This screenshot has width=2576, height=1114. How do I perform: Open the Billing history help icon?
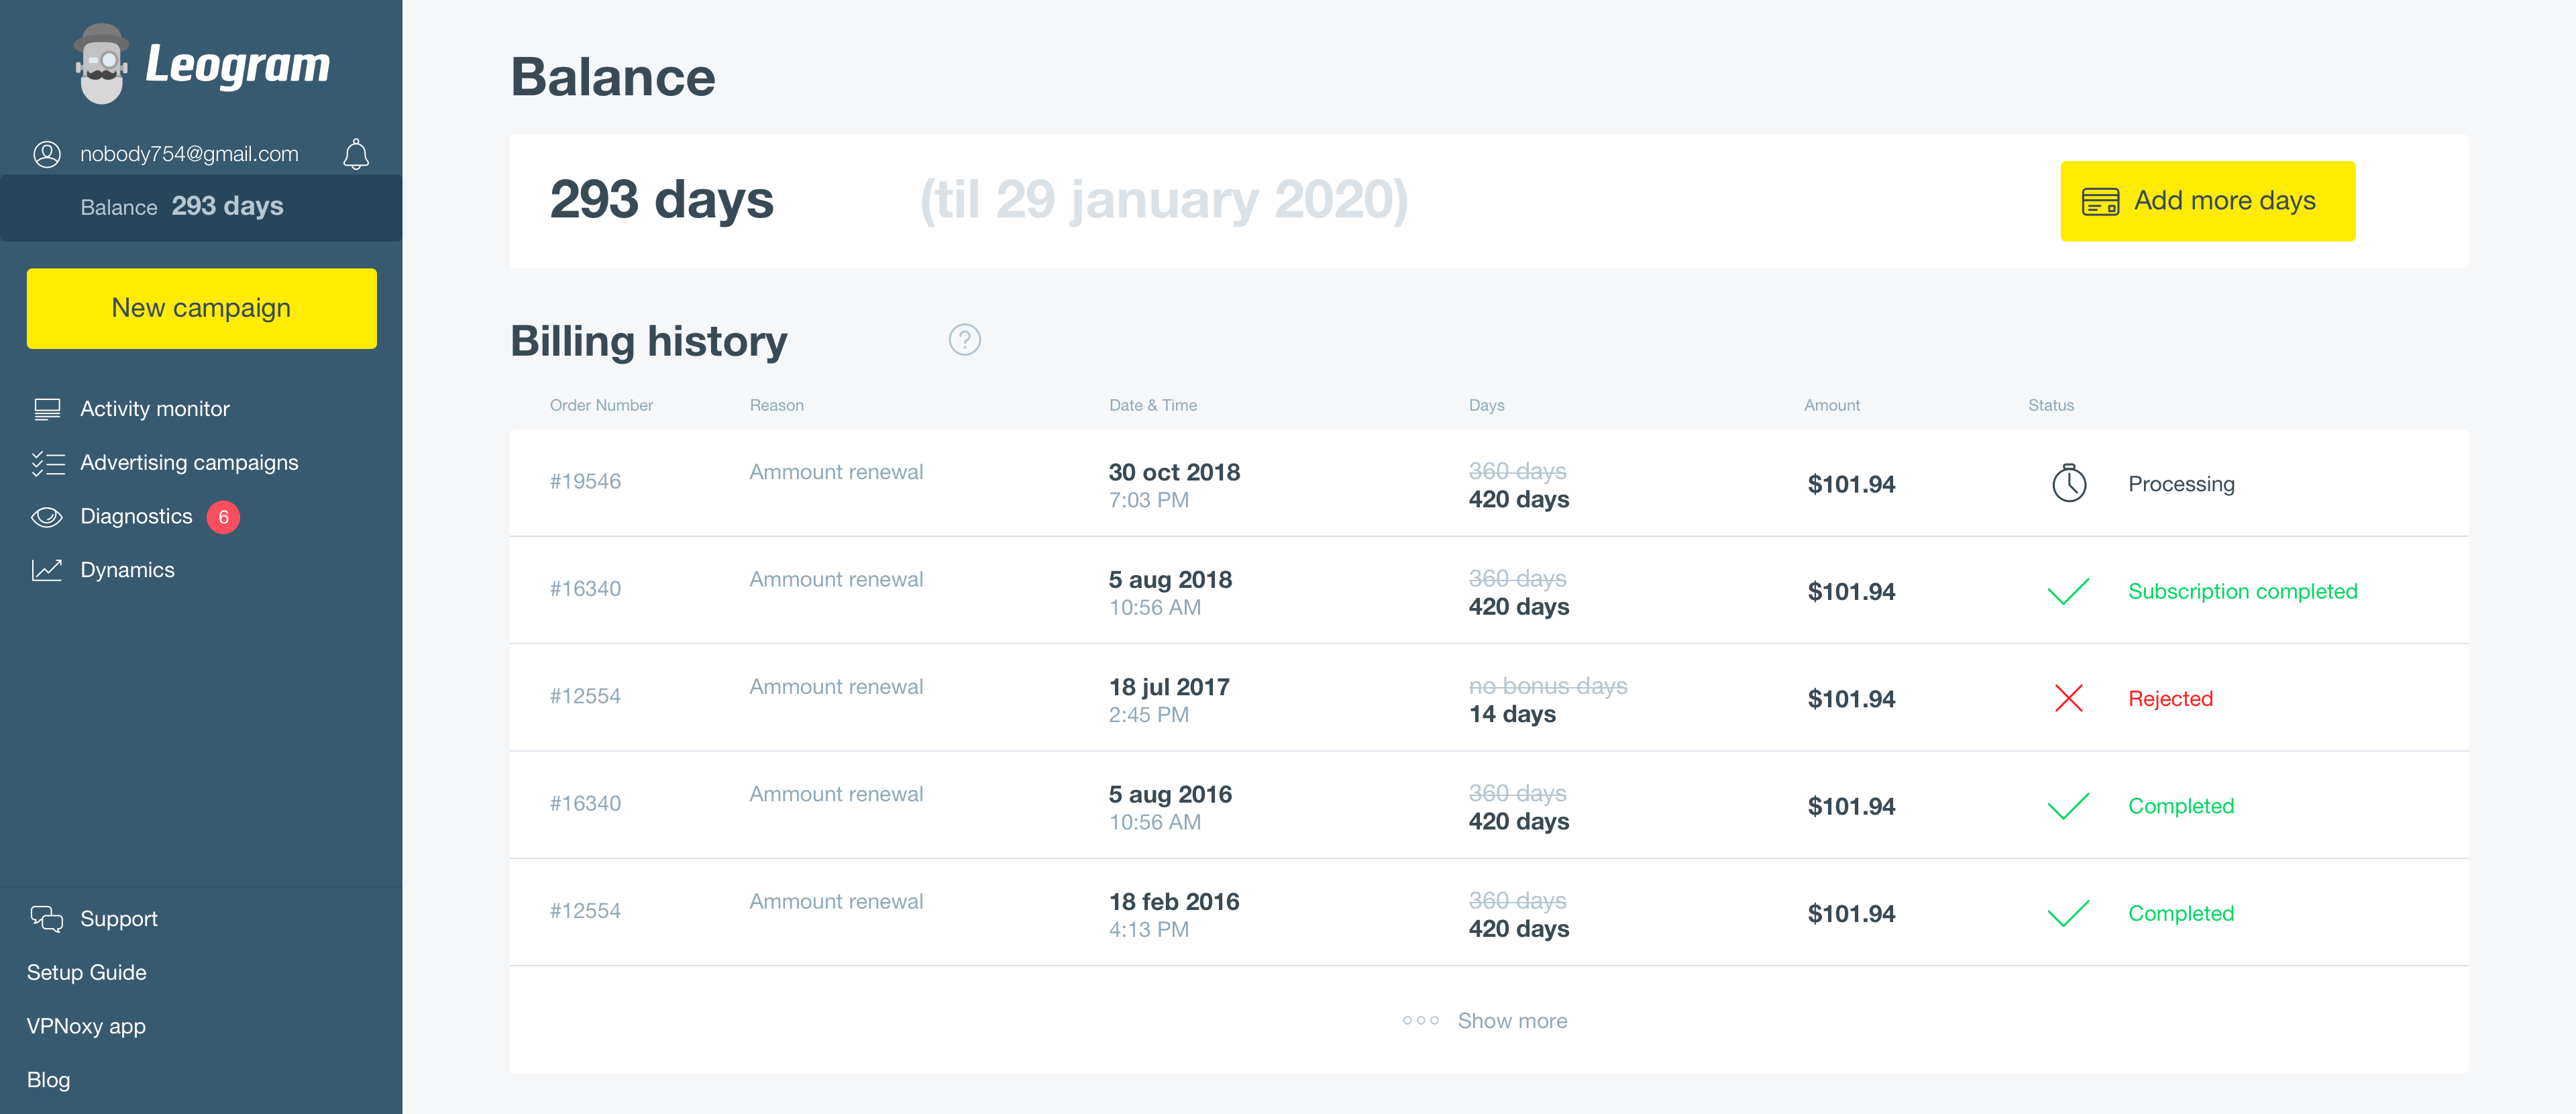click(964, 340)
